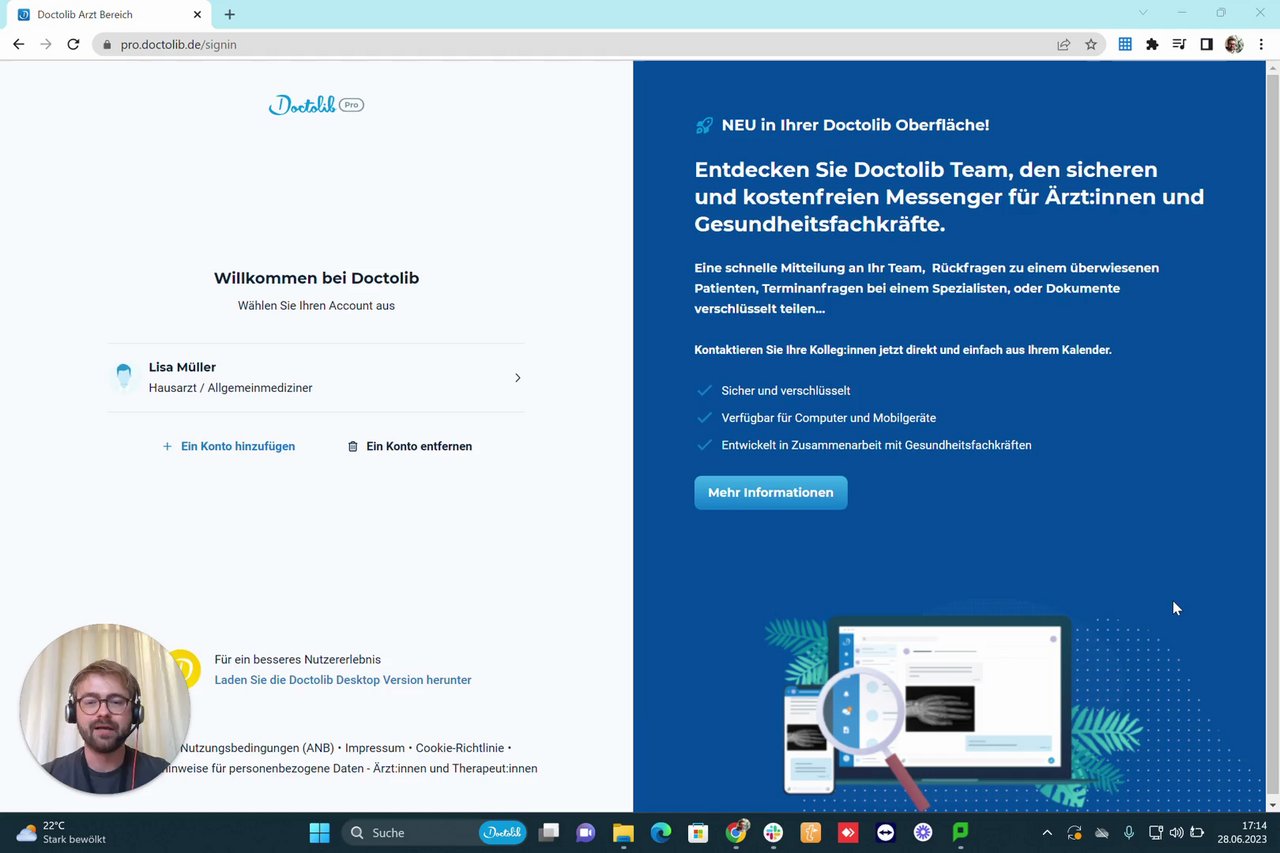Screen dimensions: 1280x853
Task: Show hidden system tray icons
Action: coord(1047,832)
